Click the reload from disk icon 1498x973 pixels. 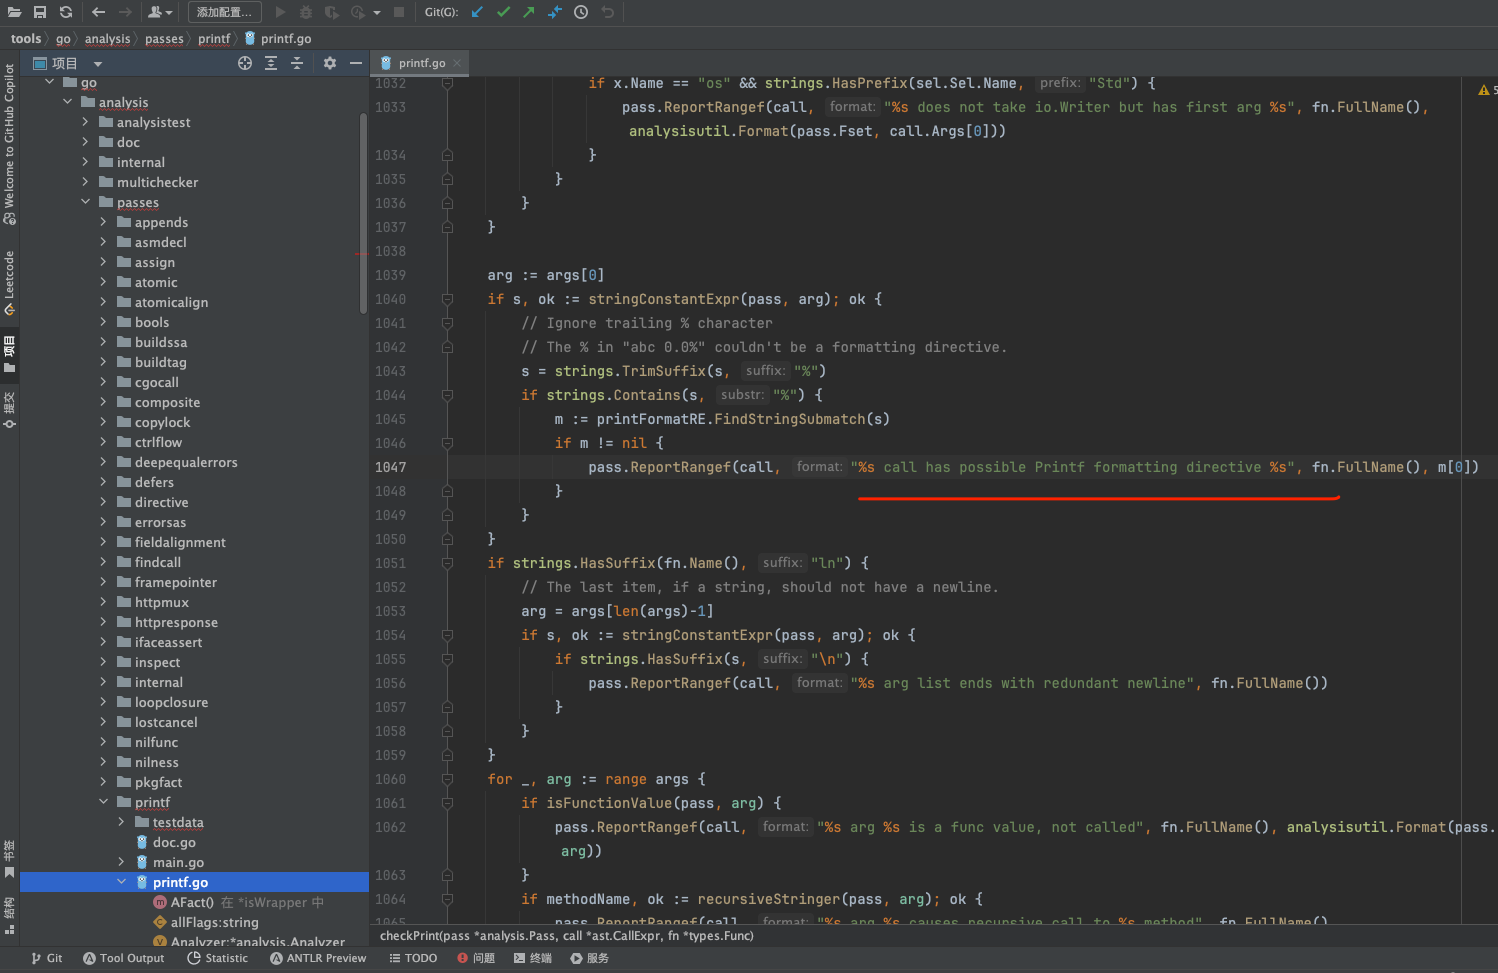(x=66, y=12)
